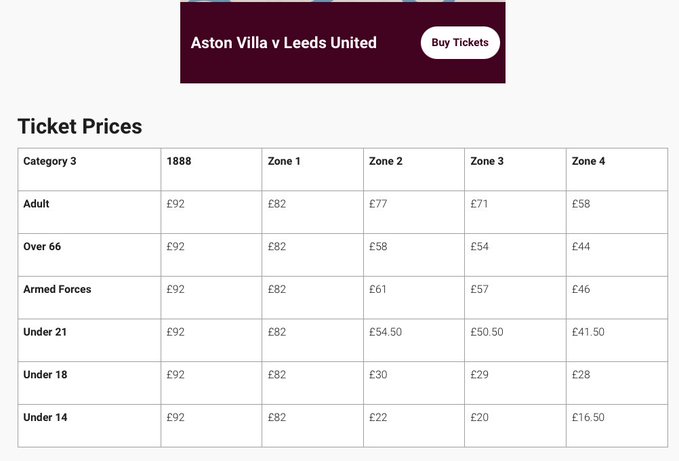Select the Under 21 row label
679x461 pixels.
[45, 332]
